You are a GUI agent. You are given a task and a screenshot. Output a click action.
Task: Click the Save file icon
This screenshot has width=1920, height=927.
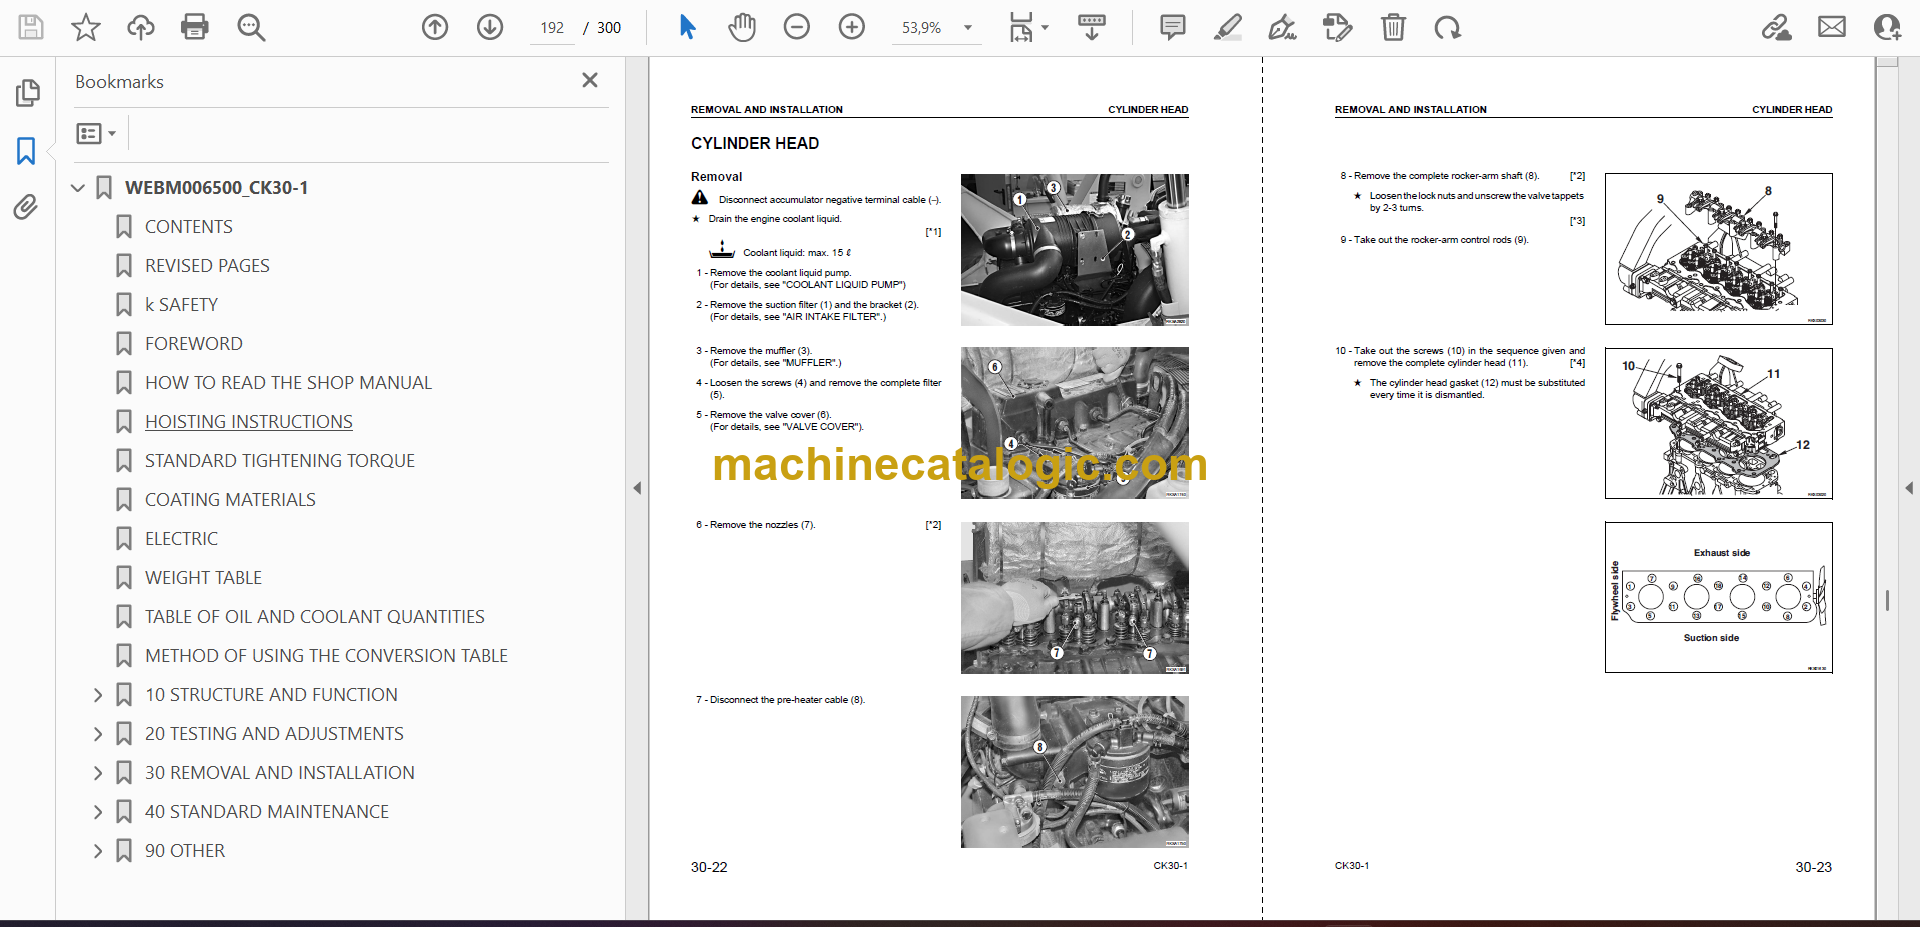point(31,27)
